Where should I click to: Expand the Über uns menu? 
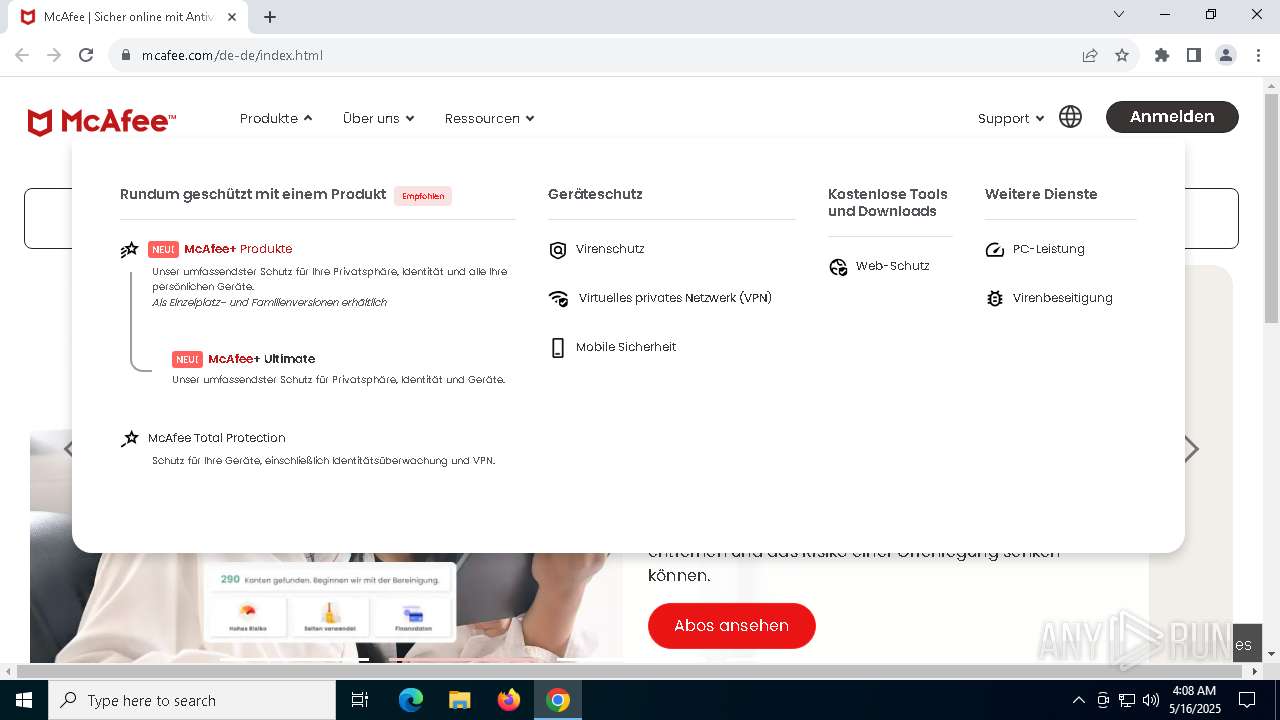(378, 118)
